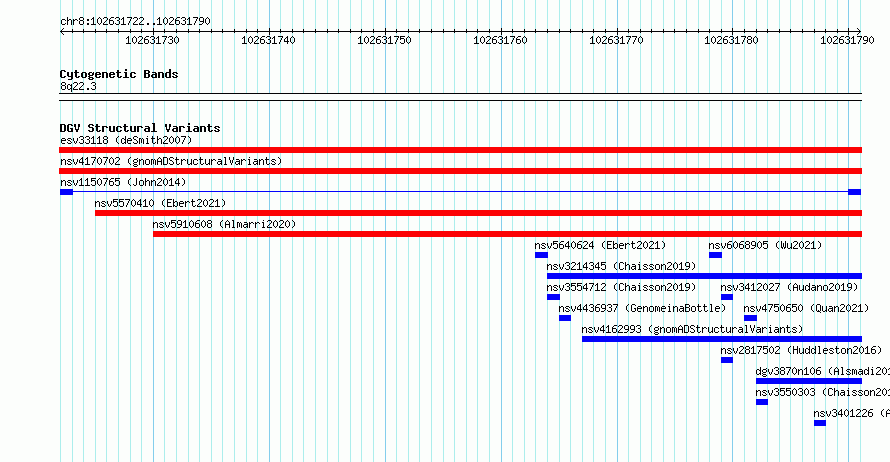Open nsv3550303 (Chaisson) variant label
Image resolution: width=890 pixels, height=462 pixels.
[822, 392]
